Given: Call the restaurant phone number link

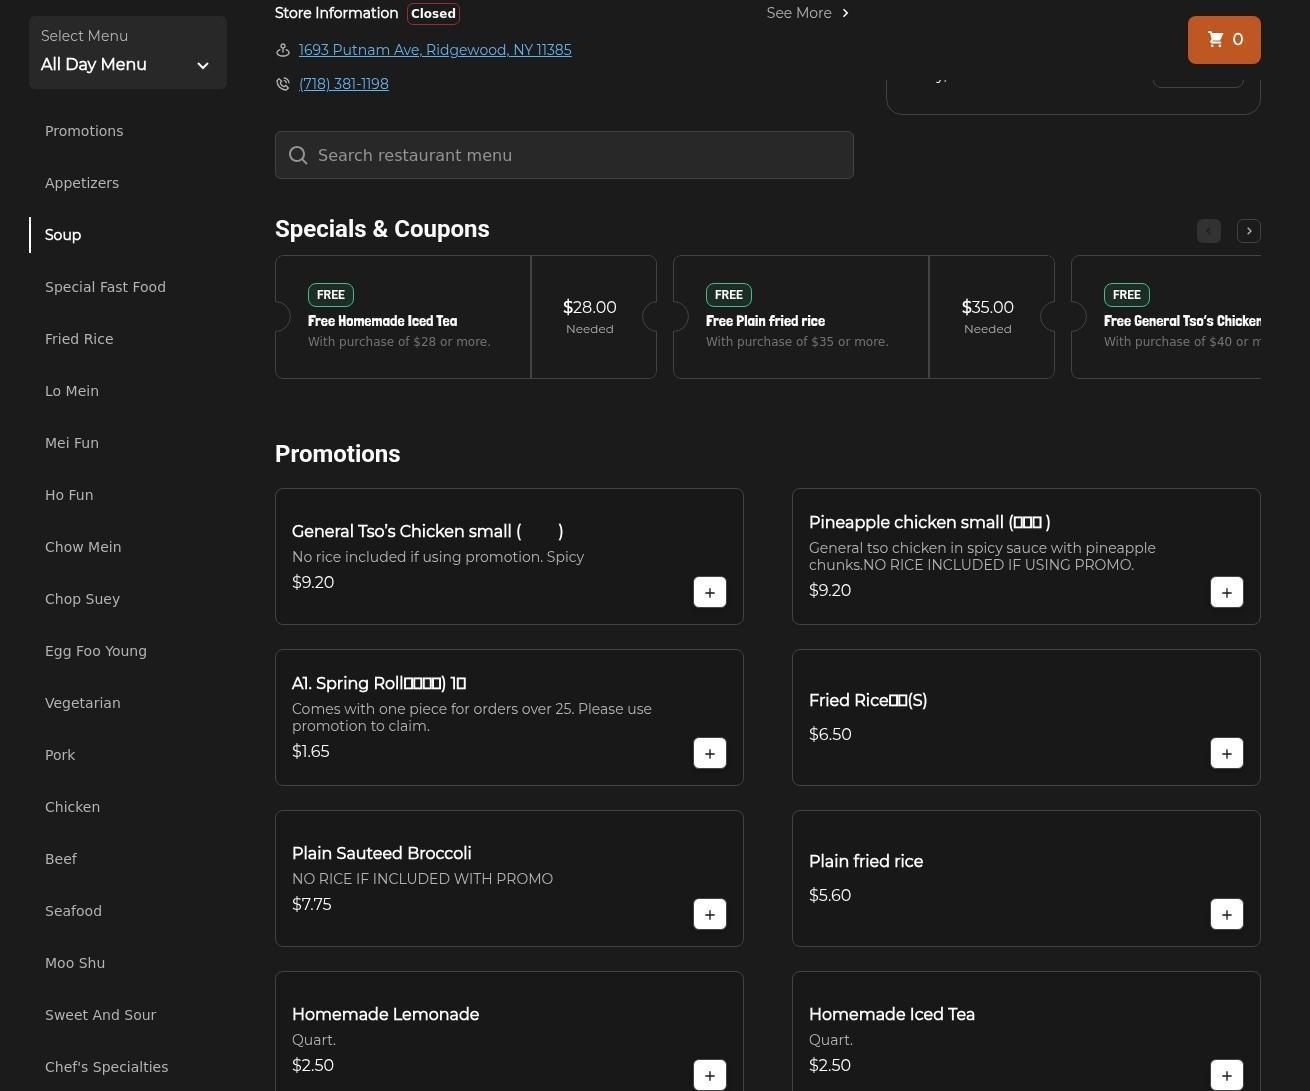Looking at the screenshot, I should (x=343, y=84).
